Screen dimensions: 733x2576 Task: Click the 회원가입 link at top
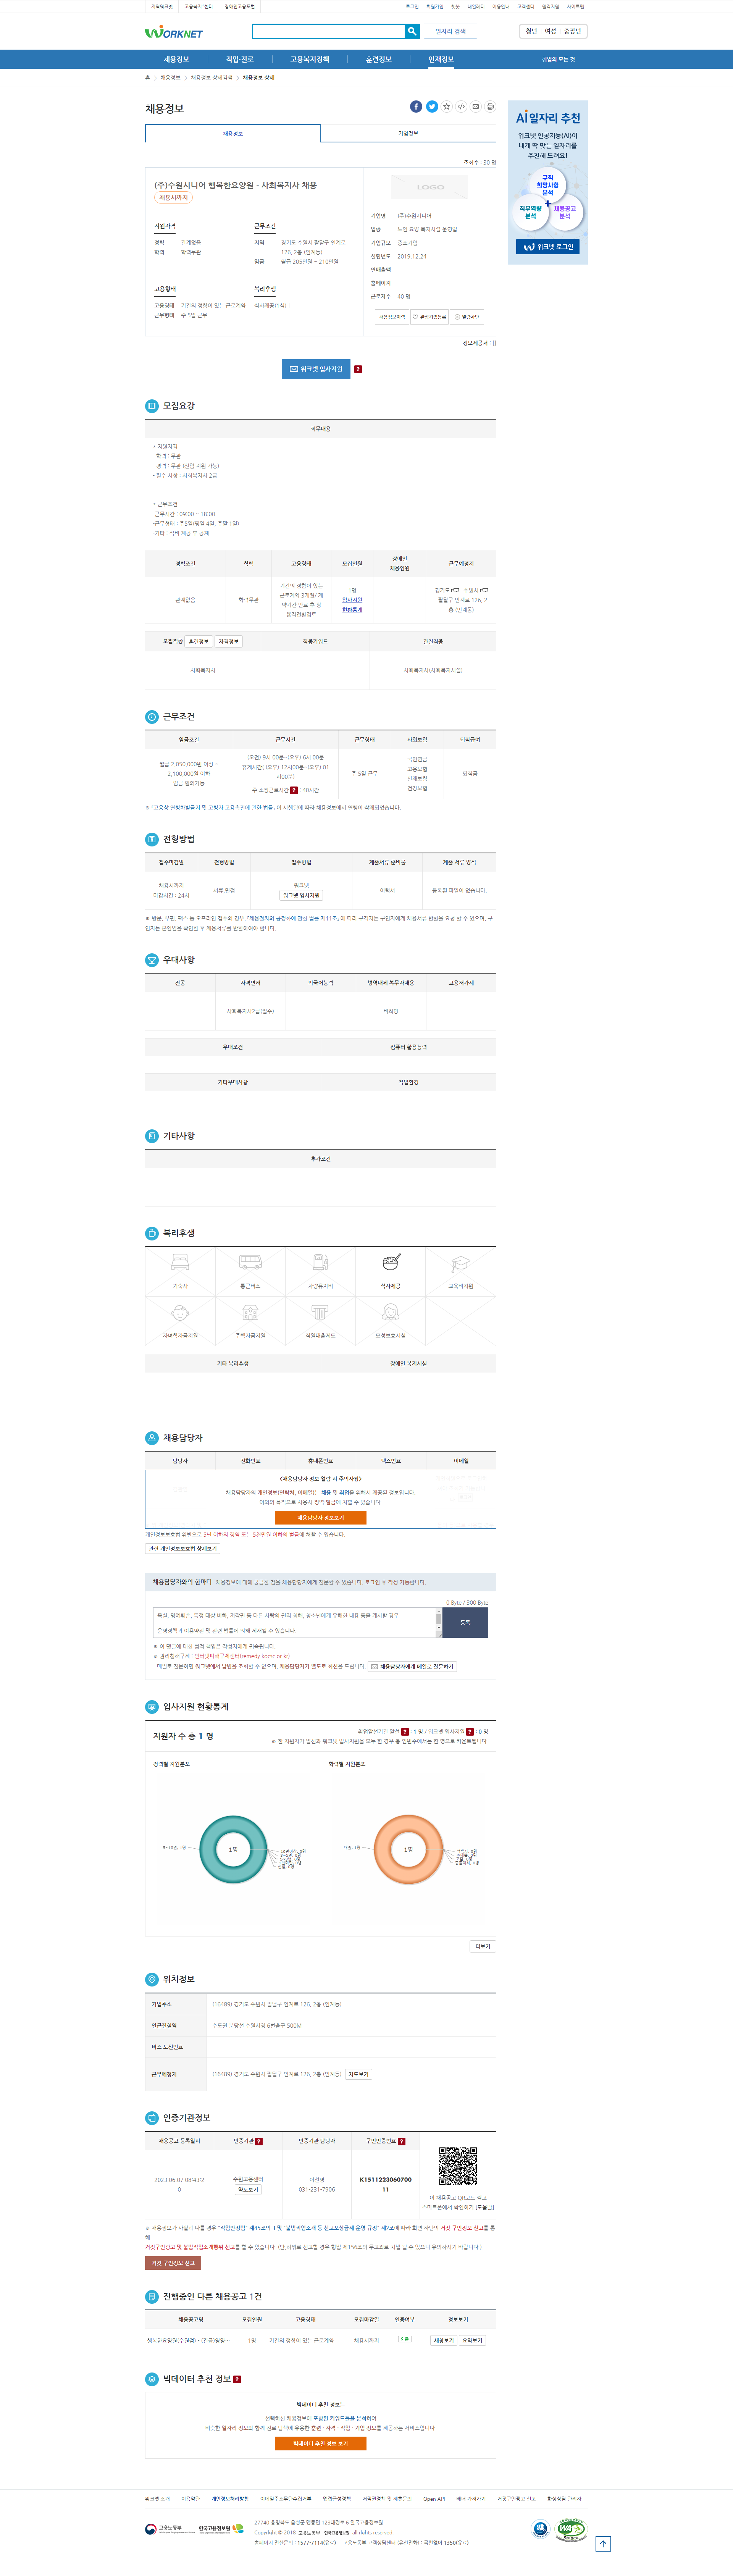tap(434, 6)
